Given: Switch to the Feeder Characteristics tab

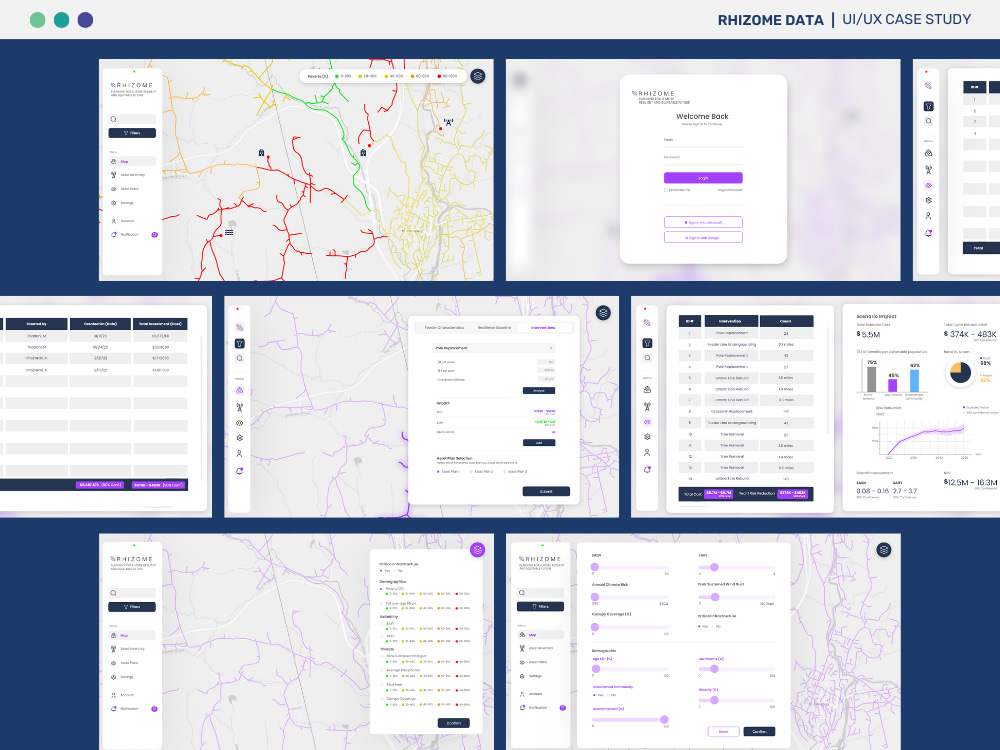Looking at the screenshot, I should point(445,327).
